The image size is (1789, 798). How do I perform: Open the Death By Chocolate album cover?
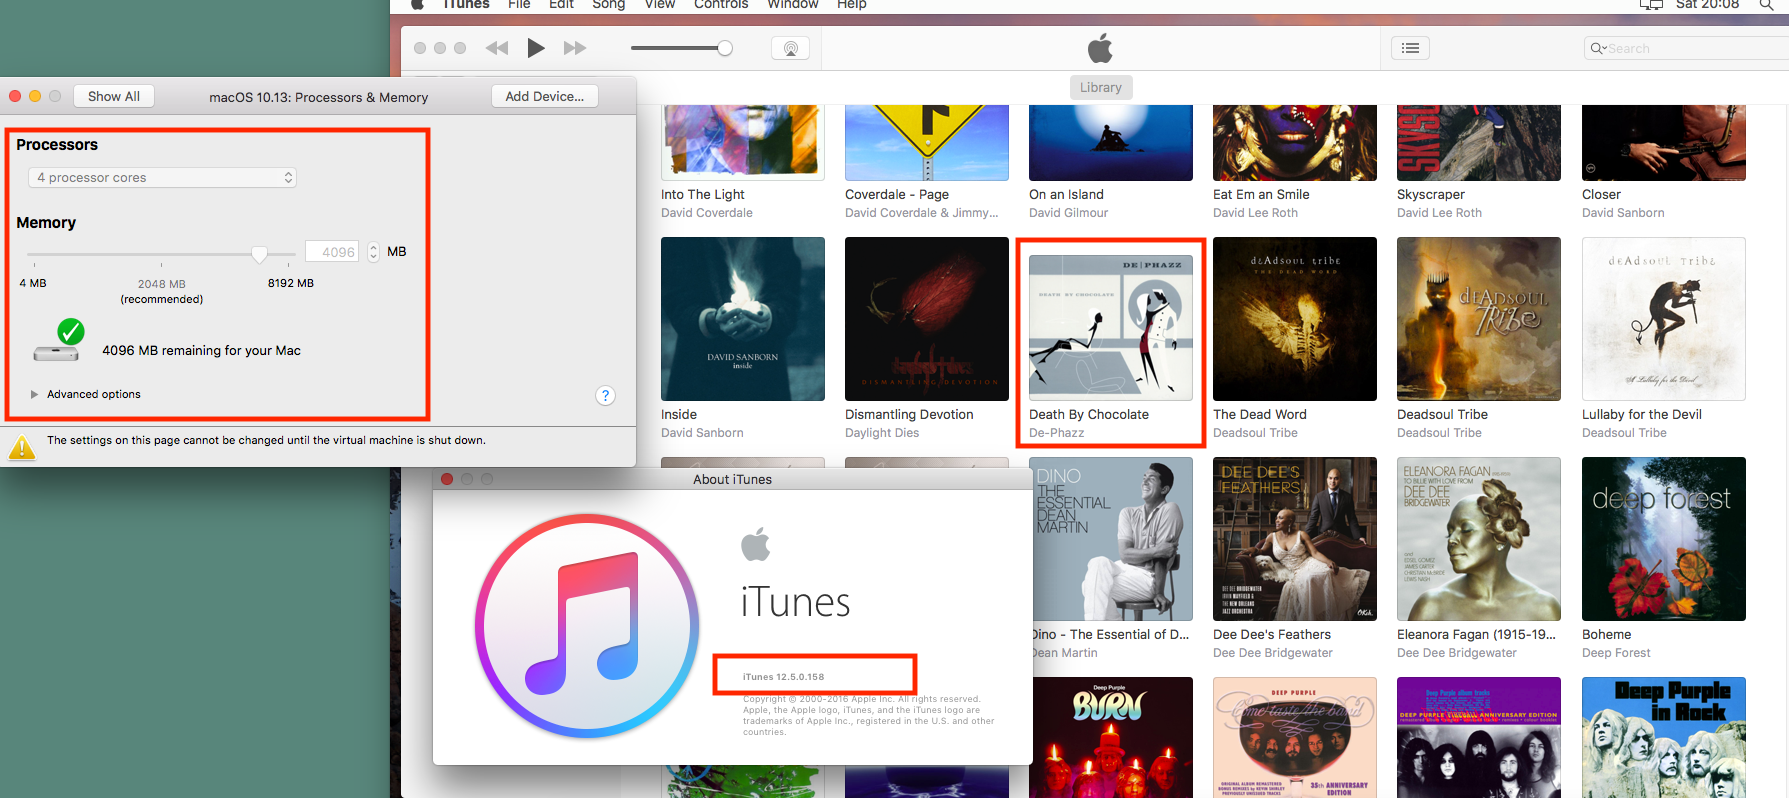point(1111,327)
